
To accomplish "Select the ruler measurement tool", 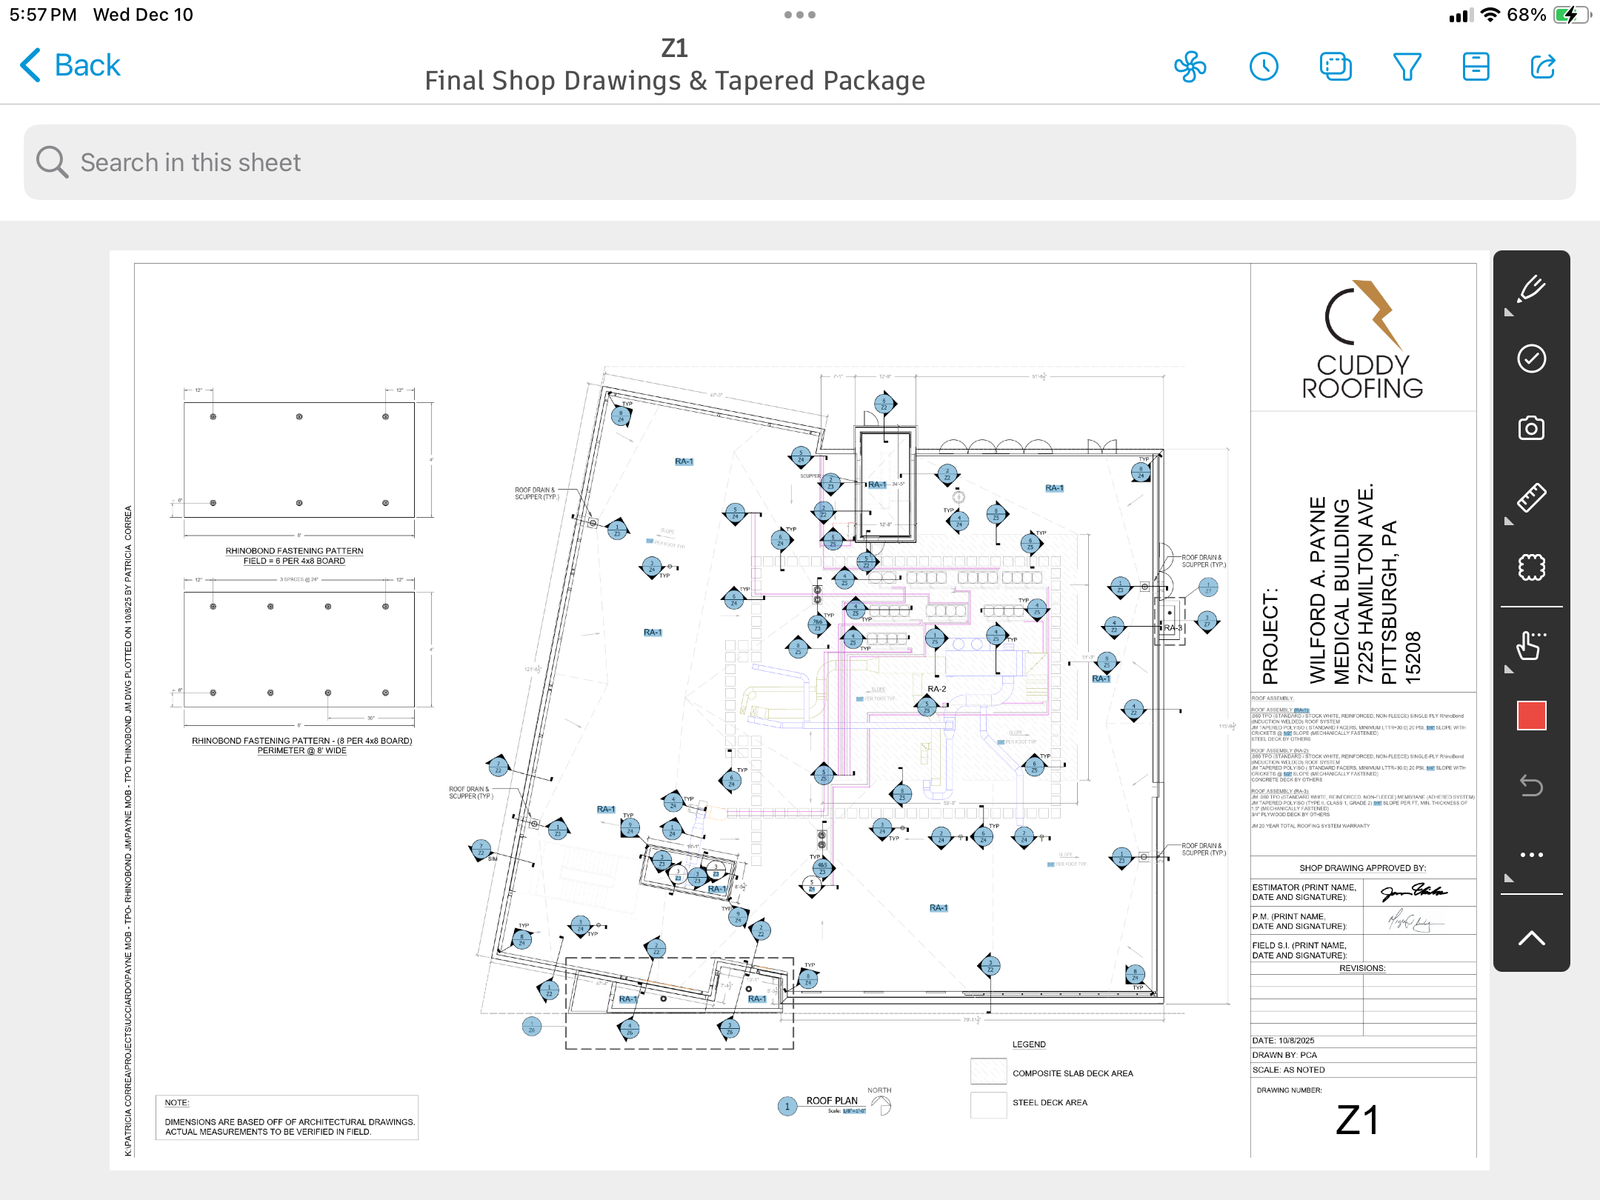I will coord(1531,497).
